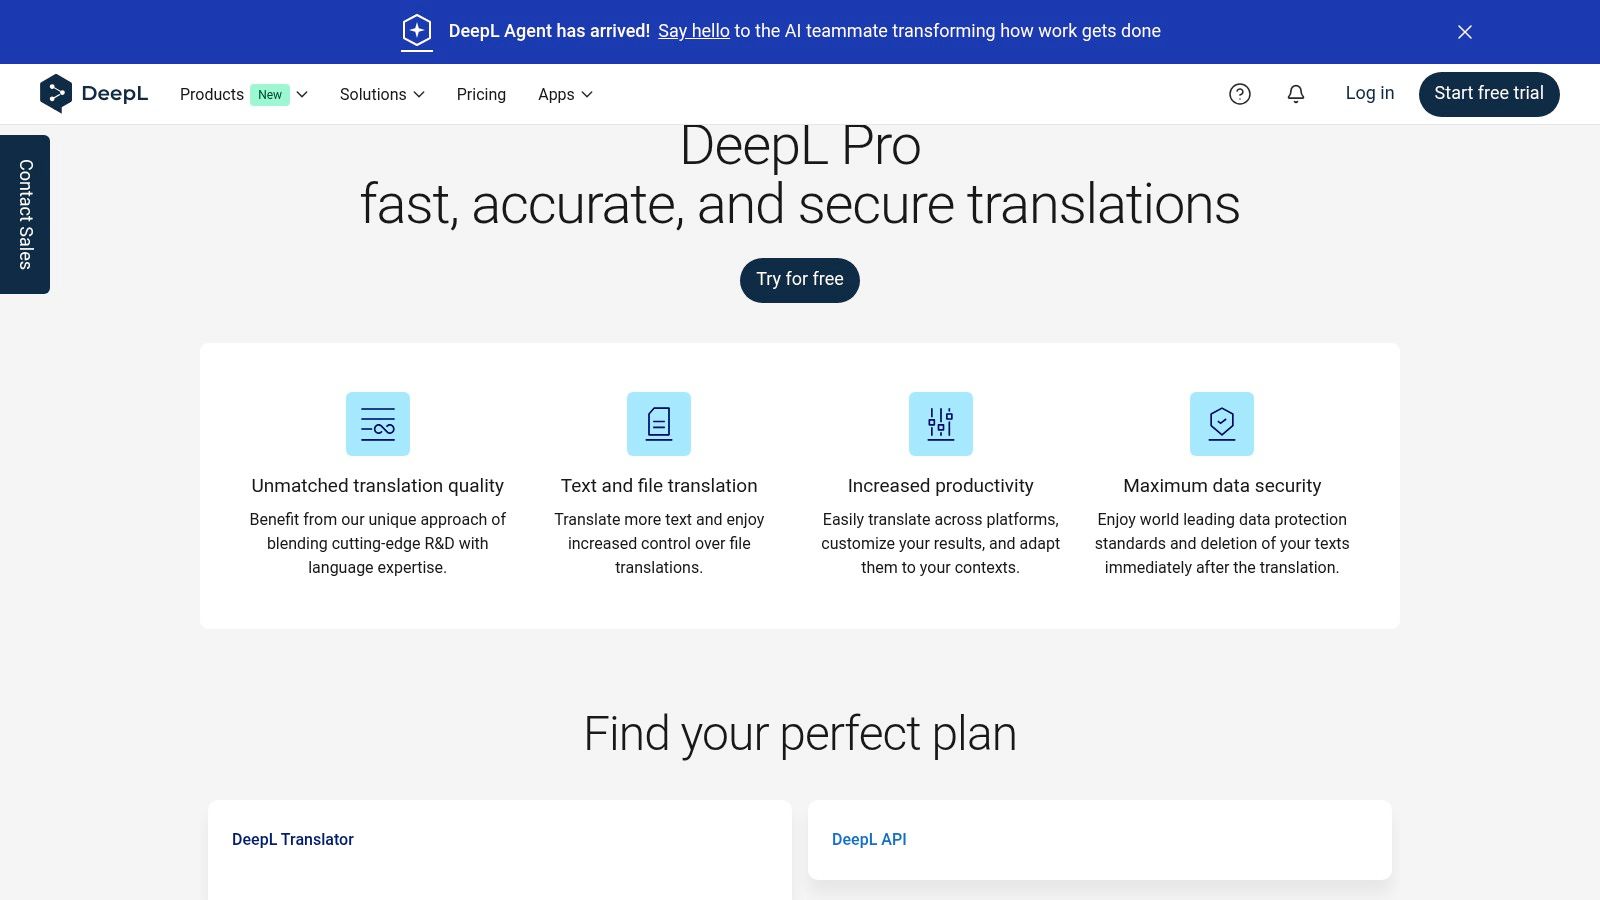This screenshot has height=900, width=1600.
Task: Click 'Enjoy world leading data protection' description
Action: (x=1222, y=543)
